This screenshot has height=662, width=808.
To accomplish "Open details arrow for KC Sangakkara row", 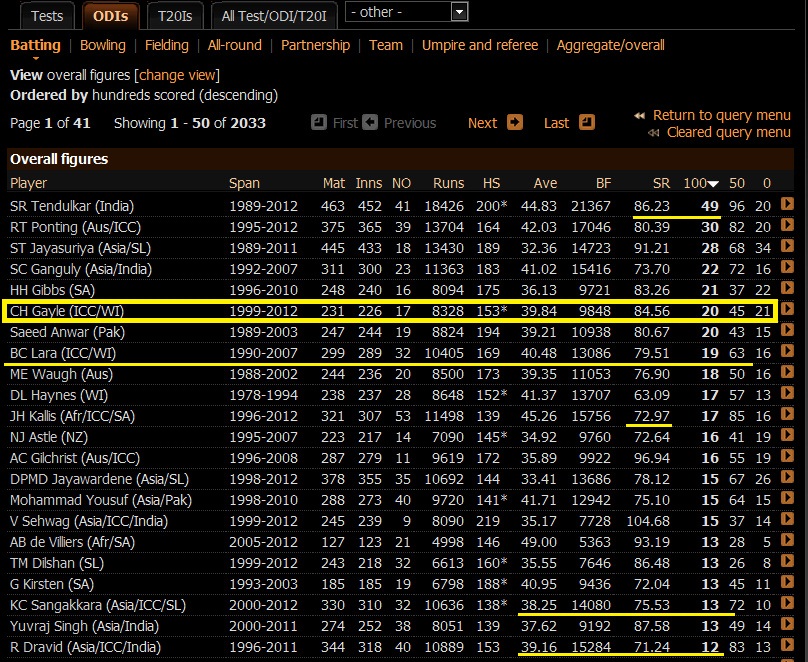I will coord(787,603).
